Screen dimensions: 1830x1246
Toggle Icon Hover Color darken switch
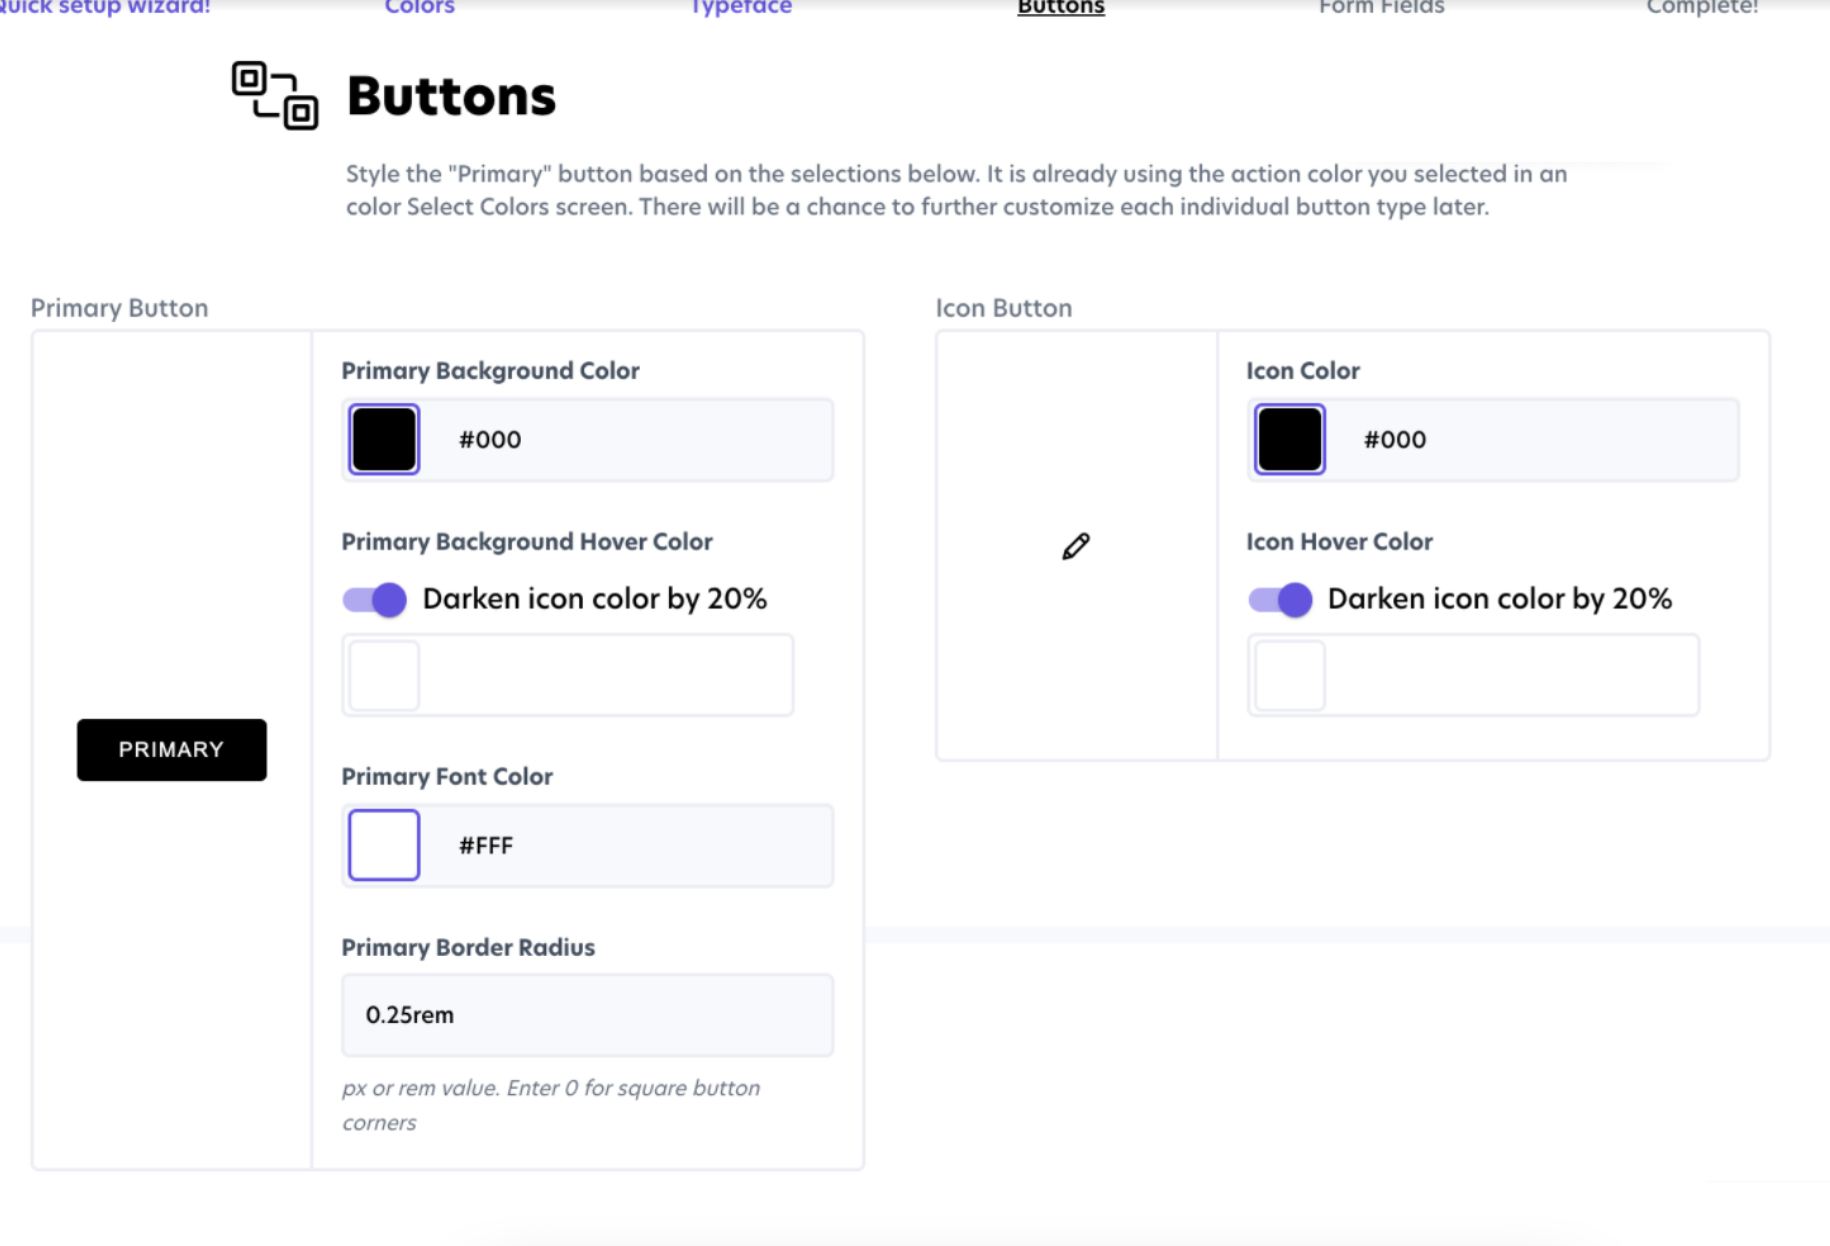pyautogui.click(x=1280, y=599)
